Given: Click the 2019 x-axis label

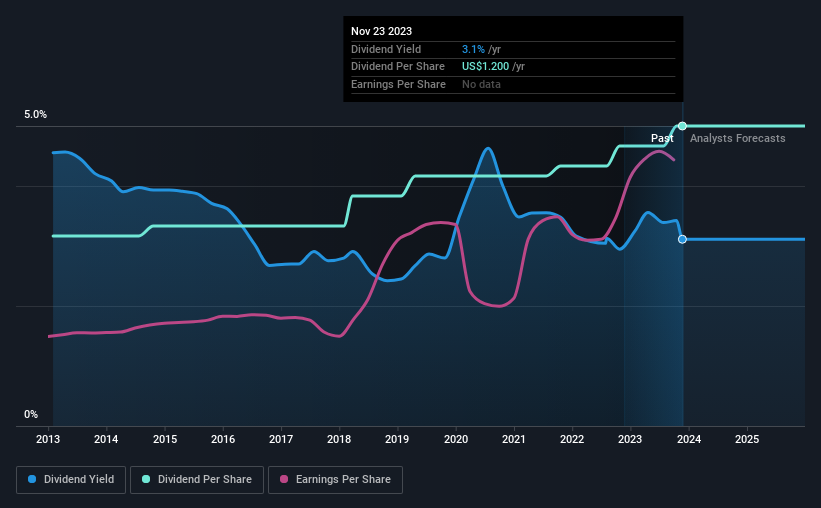Looking at the screenshot, I should pos(397,439).
